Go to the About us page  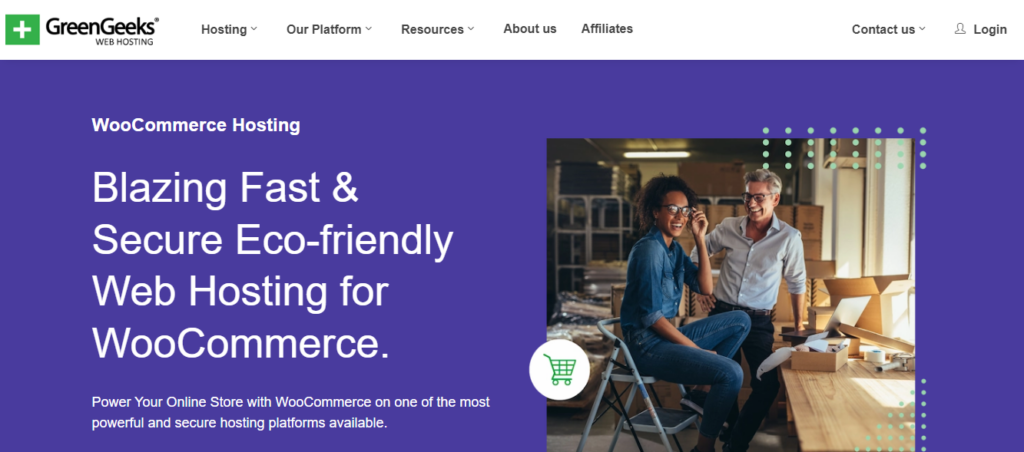point(530,29)
